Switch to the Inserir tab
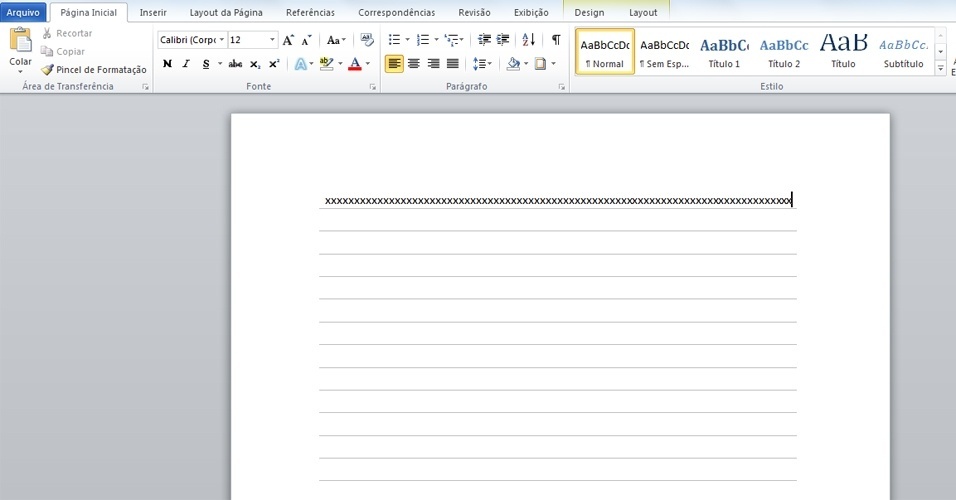This screenshot has width=956, height=500. [153, 12]
